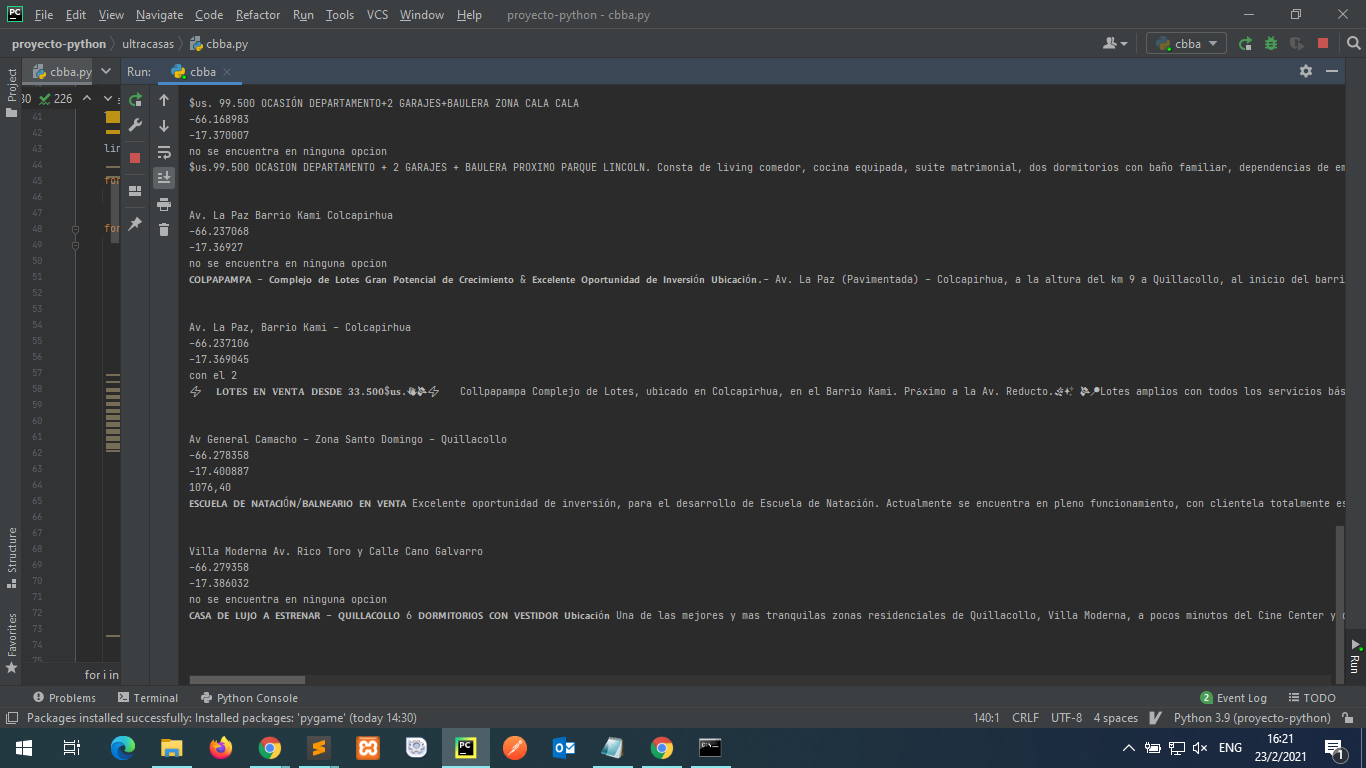Open Python 3.9 interpreter selector
The width and height of the screenshot is (1366, 768).
tap(1252, 718)
